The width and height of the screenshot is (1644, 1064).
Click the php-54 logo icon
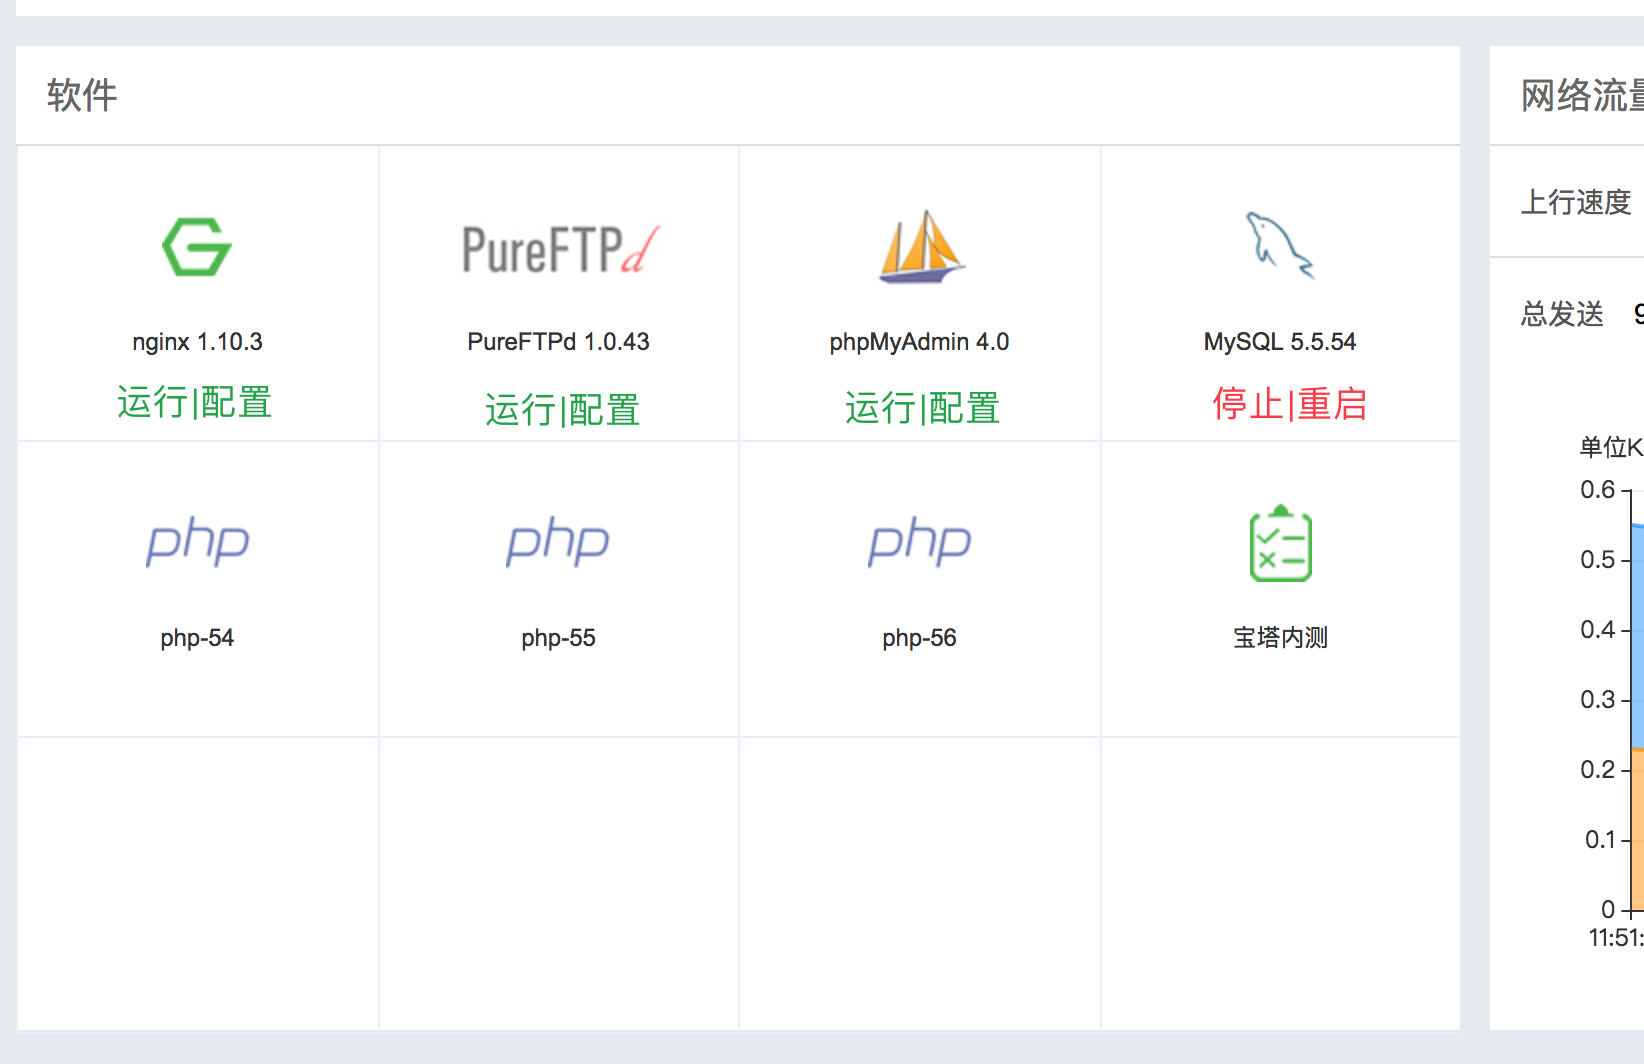pyautogui.click(x=198, y=543)
